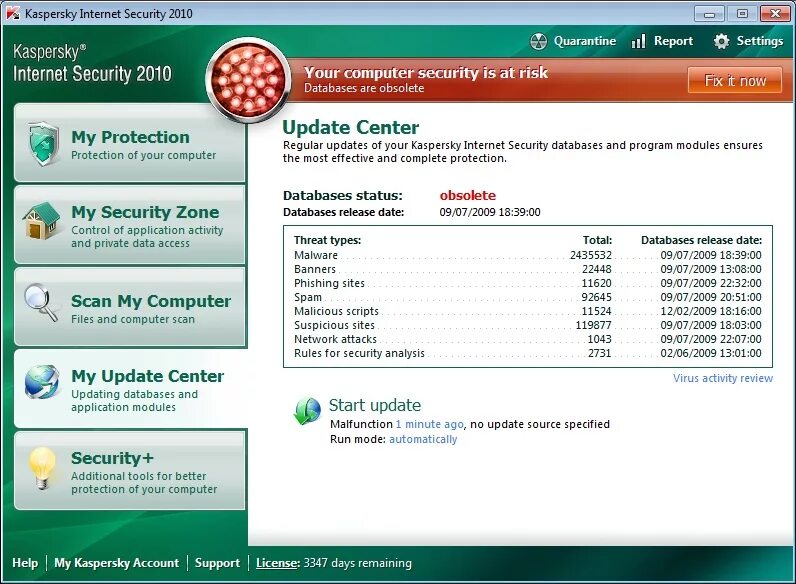Click 'Your computer security is at risk' banner
The height and width of the screenshot is (584, 796).
click(x=426, y=73)
